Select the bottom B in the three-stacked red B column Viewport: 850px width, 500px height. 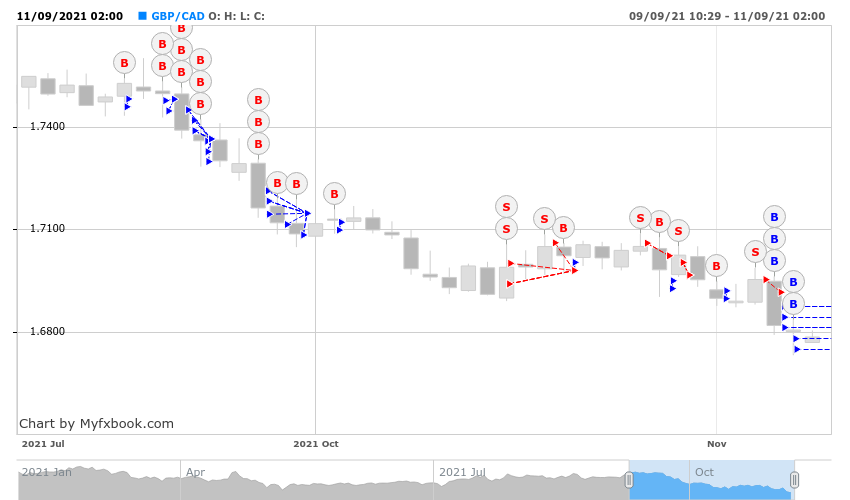pos(258,144)
